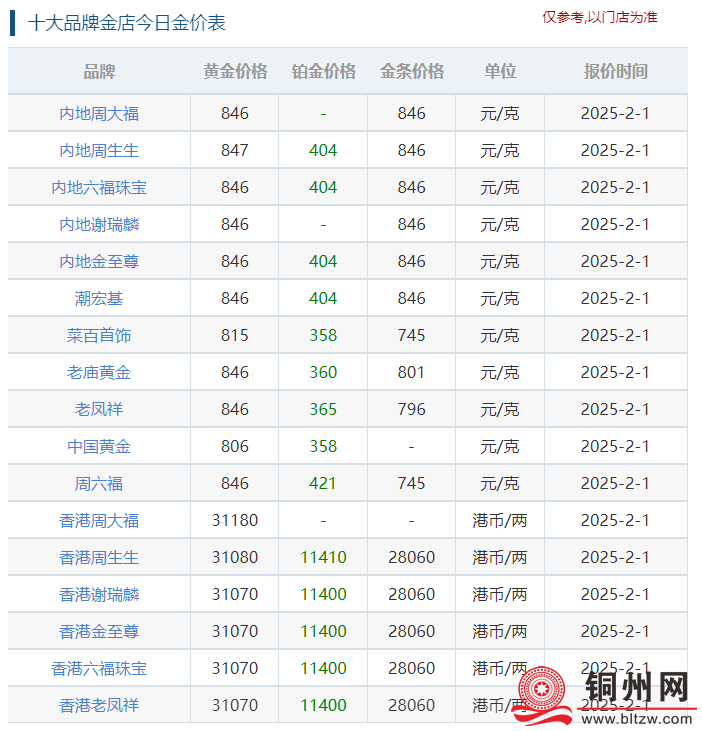Open the 菜百首饰 brand link
The width and height of the screenshot is (702, 731).
point(99,336)
